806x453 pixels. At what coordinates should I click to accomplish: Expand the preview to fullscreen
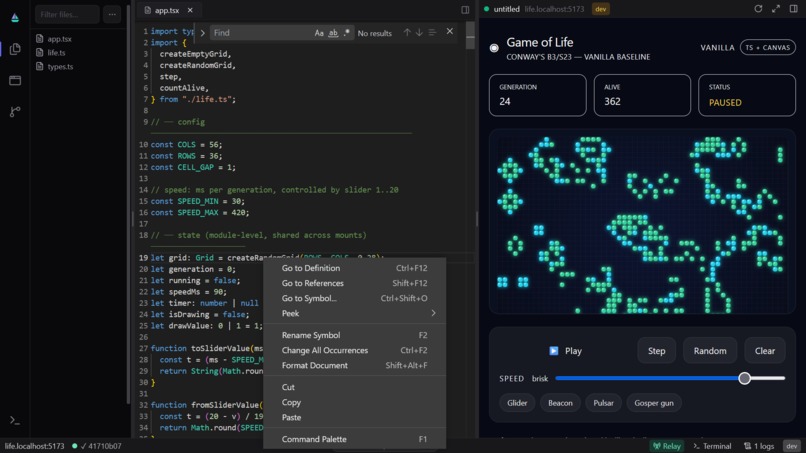click(776, 9)
